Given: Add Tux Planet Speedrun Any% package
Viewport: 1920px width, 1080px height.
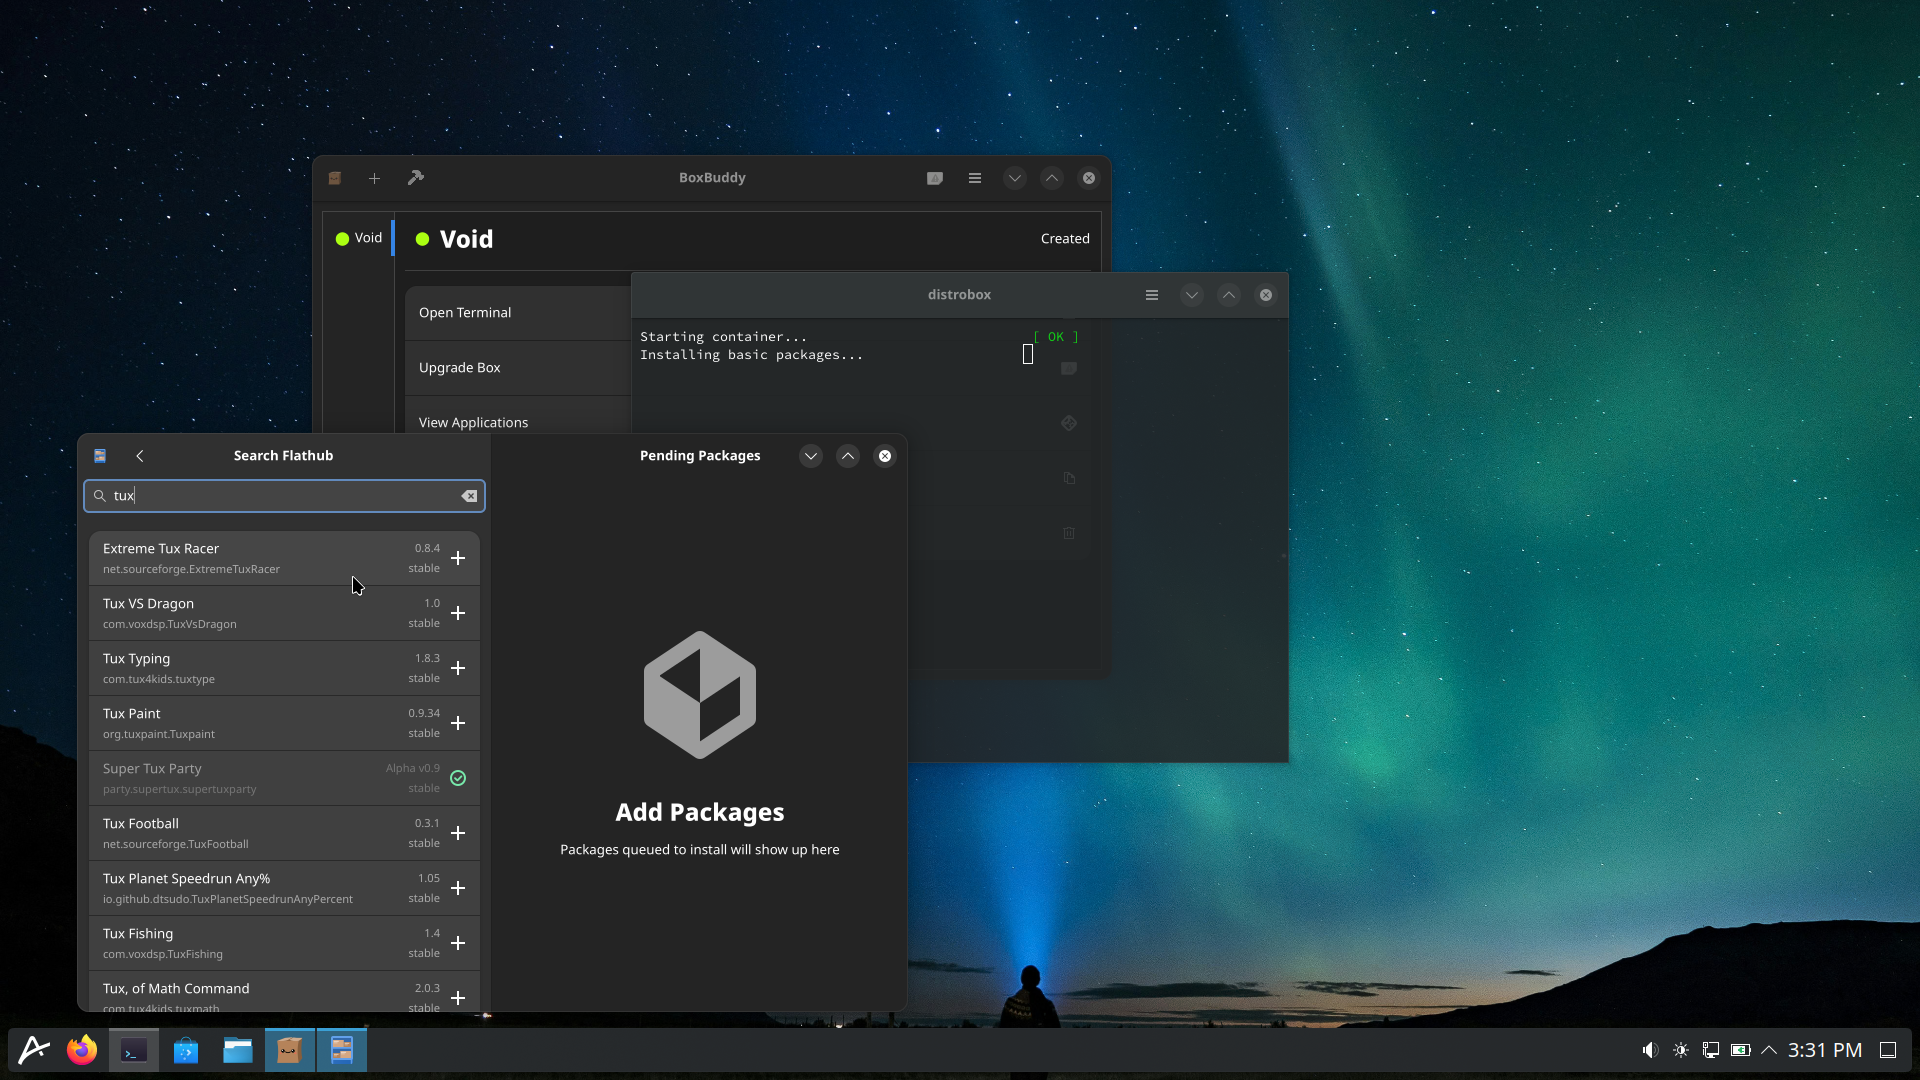Looking at the screenshot, I should tap(458, 888).
